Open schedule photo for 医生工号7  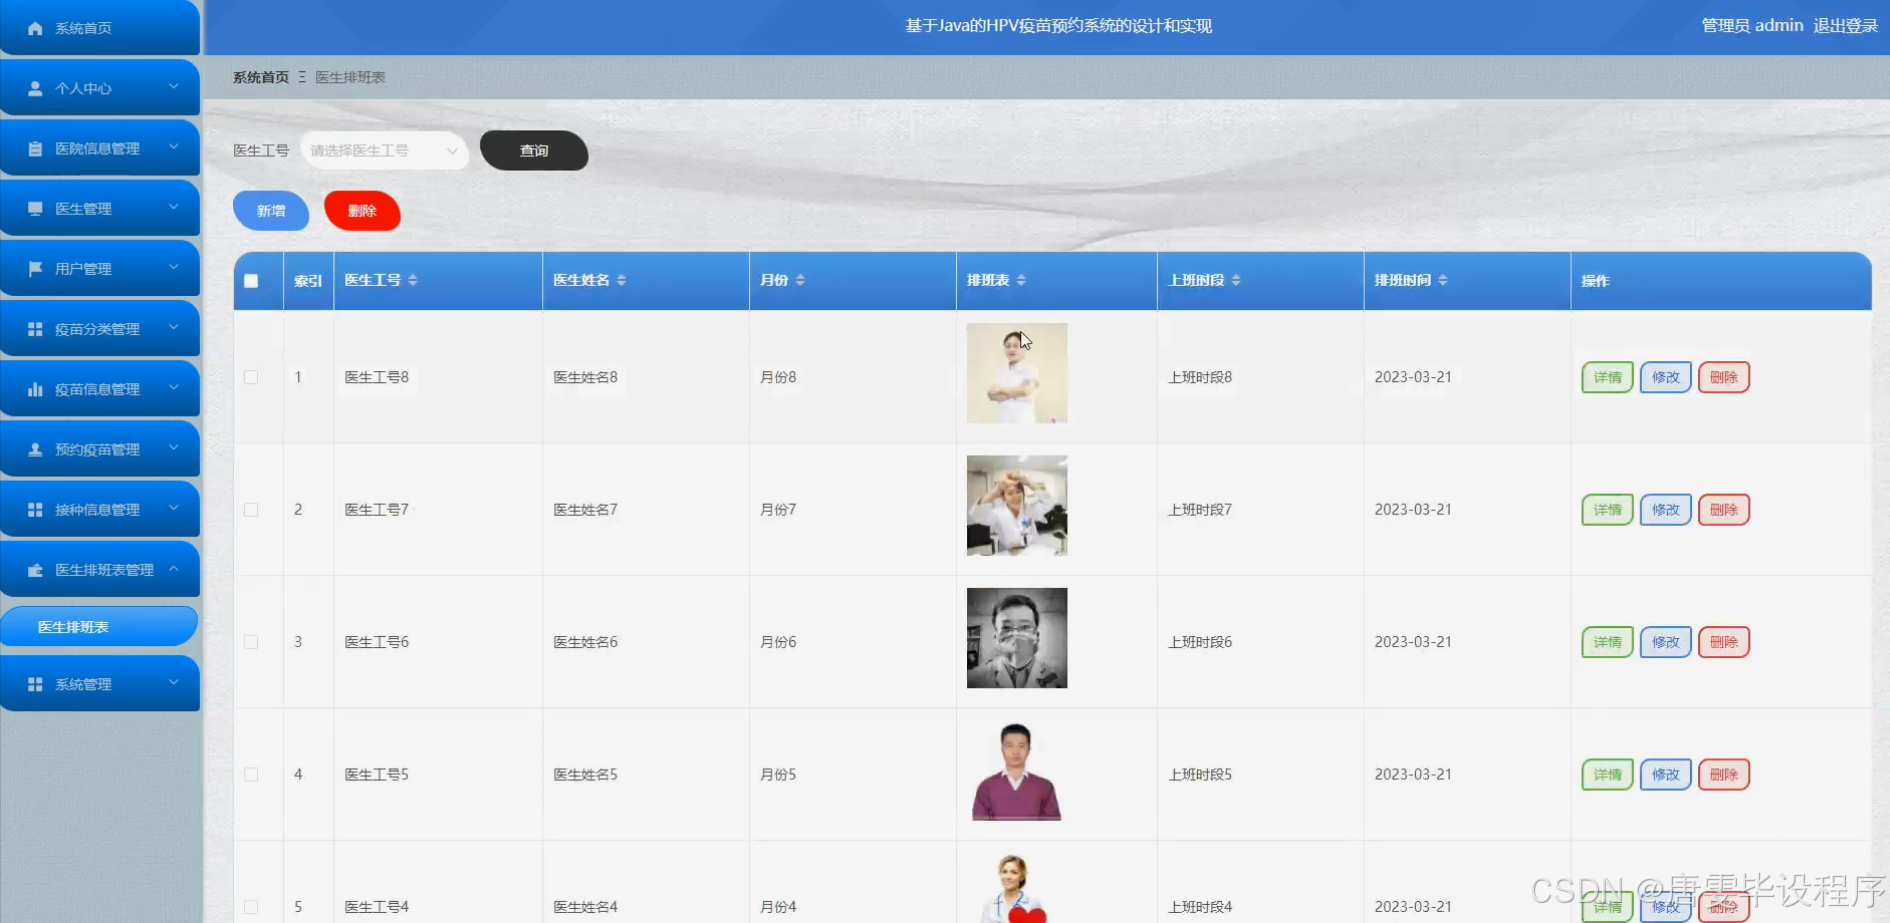click(1017, 506)
